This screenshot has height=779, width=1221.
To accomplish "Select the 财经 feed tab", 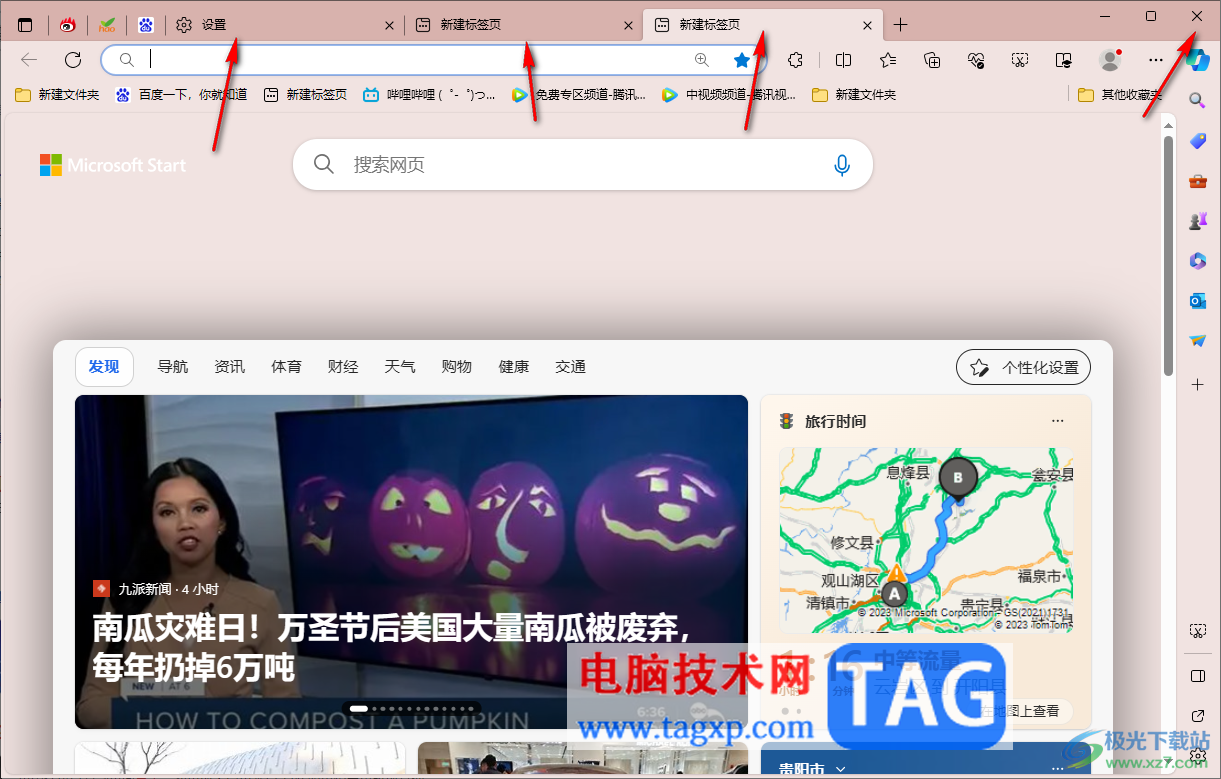I will (x=343, y=367).
